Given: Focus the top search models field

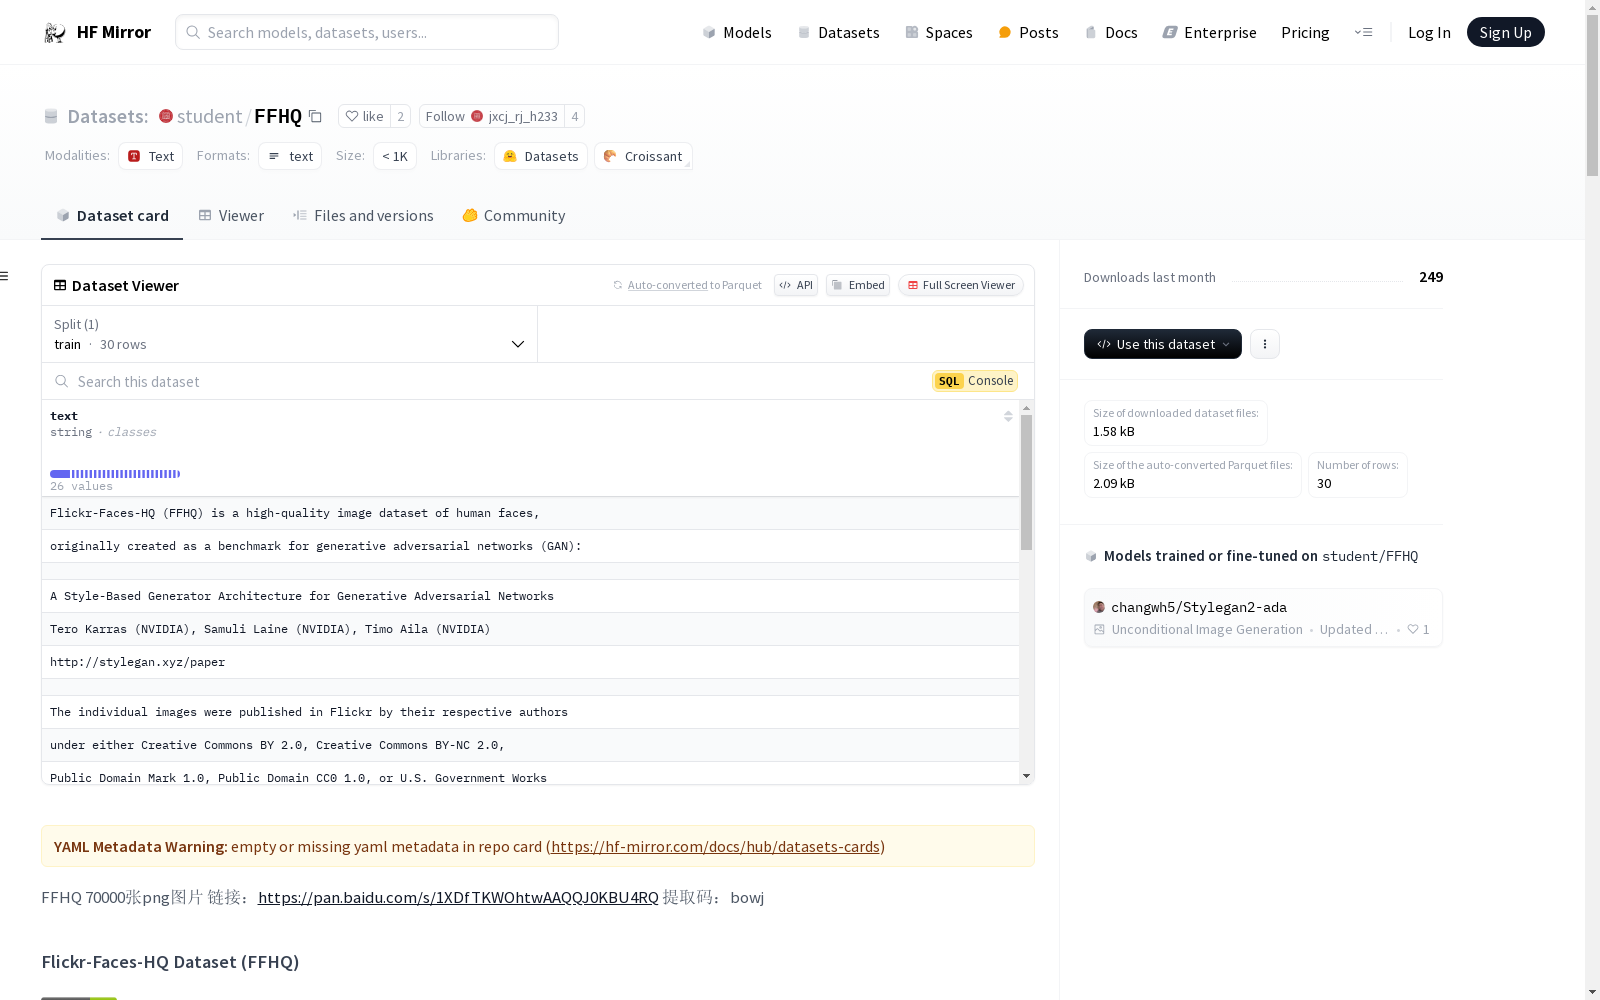Looking at the screenshot, I should [x=367, y=32].
